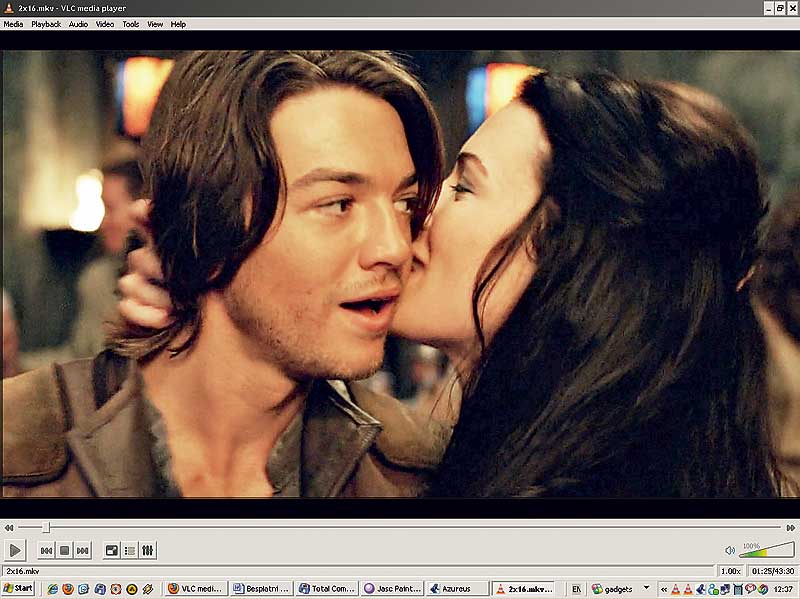Skip to next media item
This screenshot has width=800, height=599.
coord(83,551)
